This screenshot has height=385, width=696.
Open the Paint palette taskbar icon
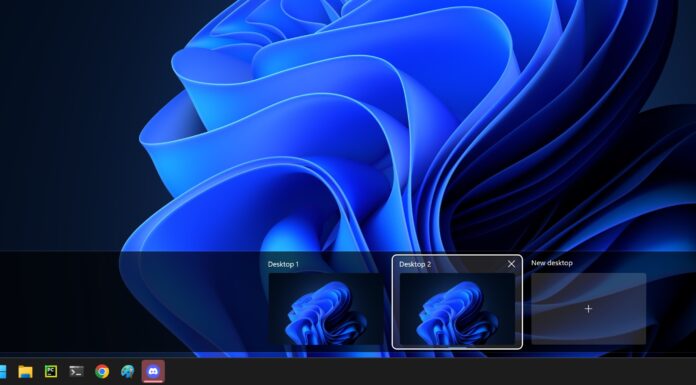127,371
